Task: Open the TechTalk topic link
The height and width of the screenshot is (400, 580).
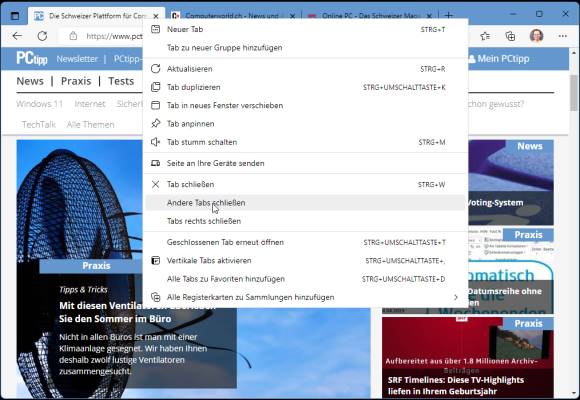Action: tap(38, 125)
